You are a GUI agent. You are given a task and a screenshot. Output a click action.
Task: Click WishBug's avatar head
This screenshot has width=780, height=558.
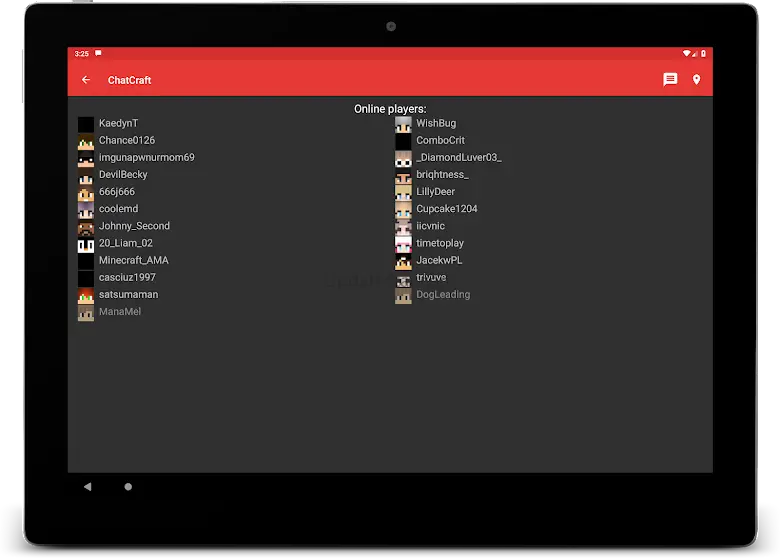click(403, 124)
